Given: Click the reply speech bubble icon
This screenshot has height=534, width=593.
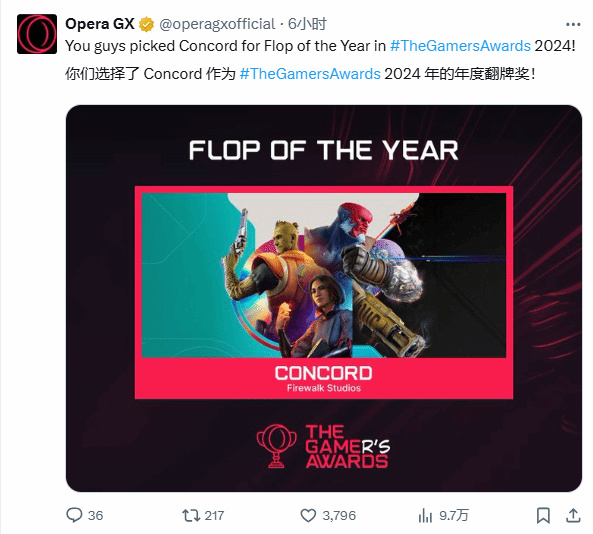Looking at the screenshot, I should [x=74, y=515].
